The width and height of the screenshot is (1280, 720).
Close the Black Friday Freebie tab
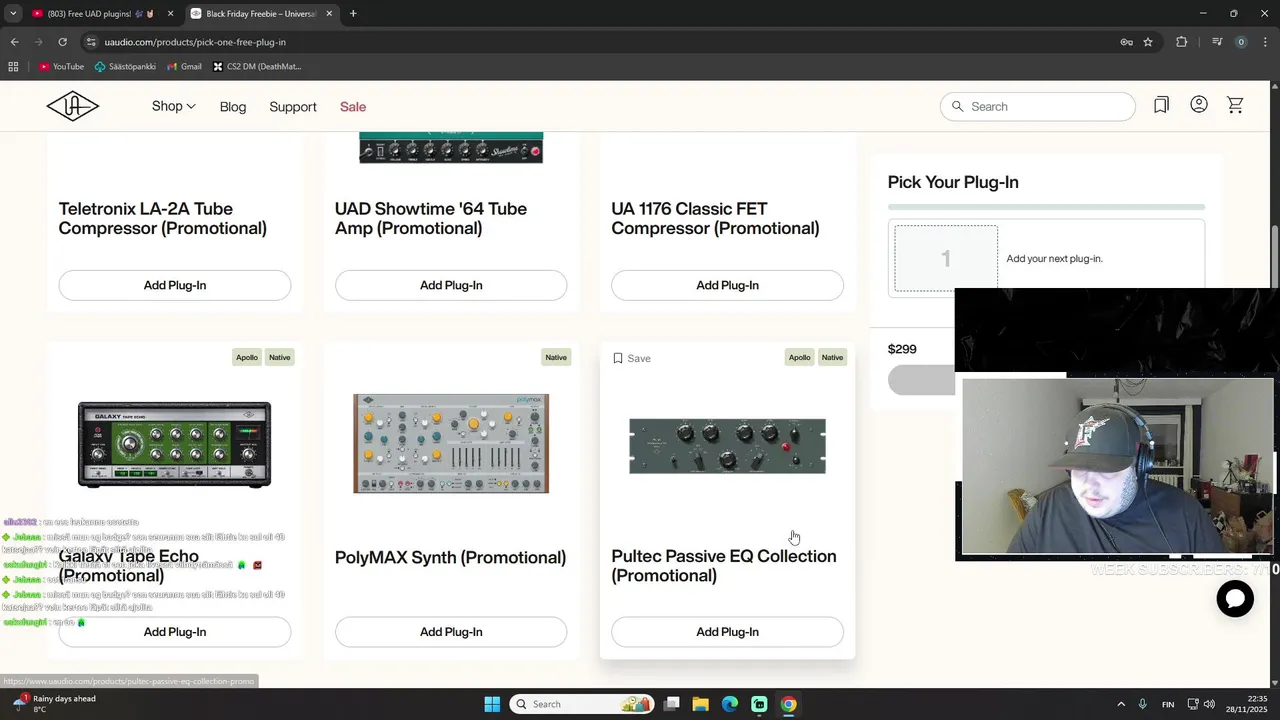329,14
